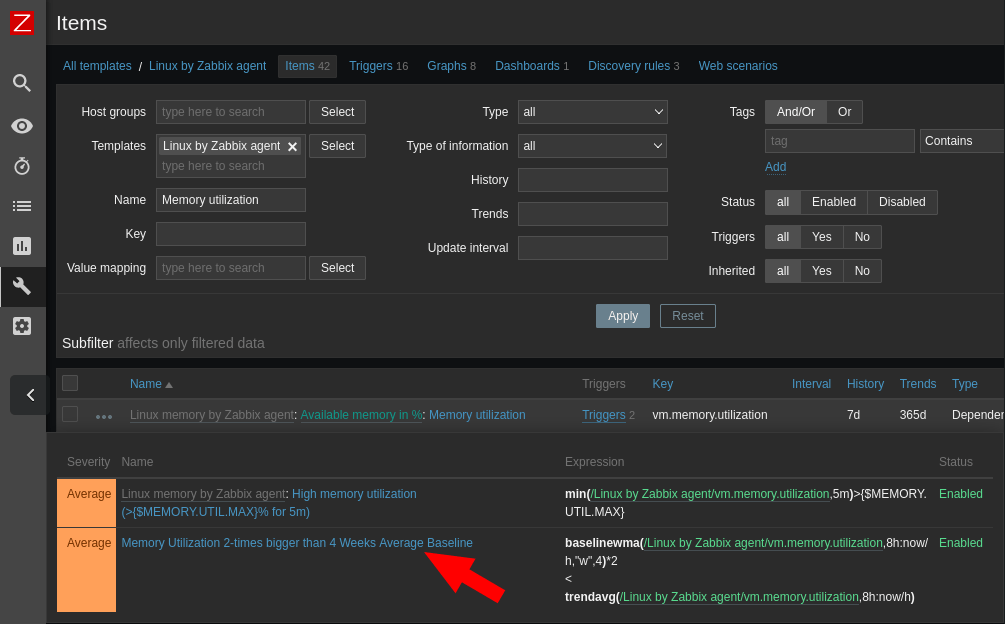Open the Reports bar-chart section

point(21,246)
